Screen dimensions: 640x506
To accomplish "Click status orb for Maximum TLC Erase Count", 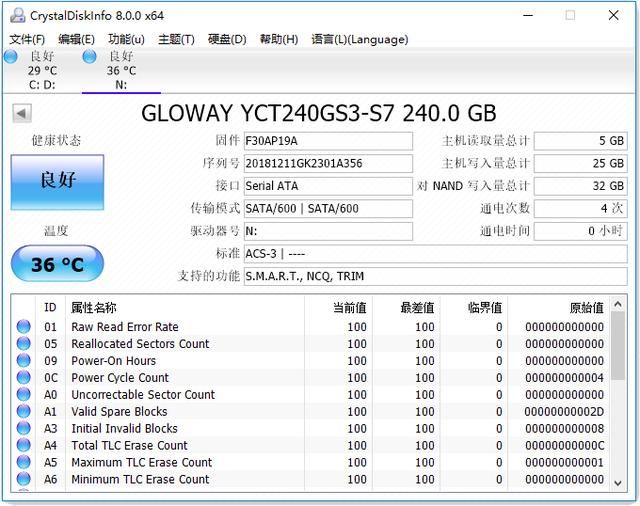I will pos(24,462).
